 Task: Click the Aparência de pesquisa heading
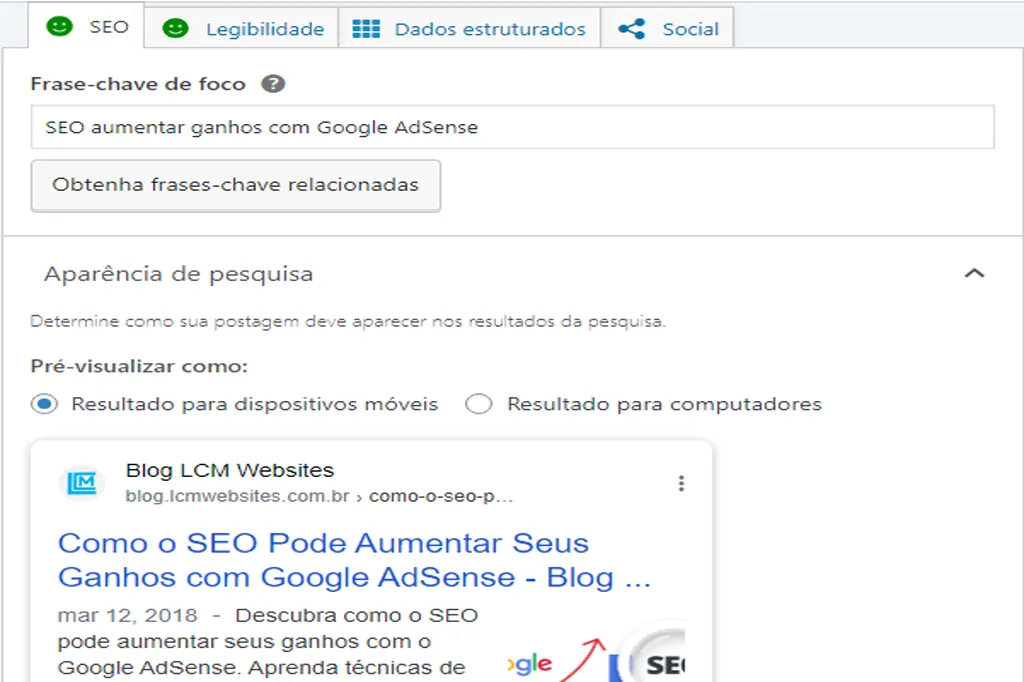coord(178,274)
